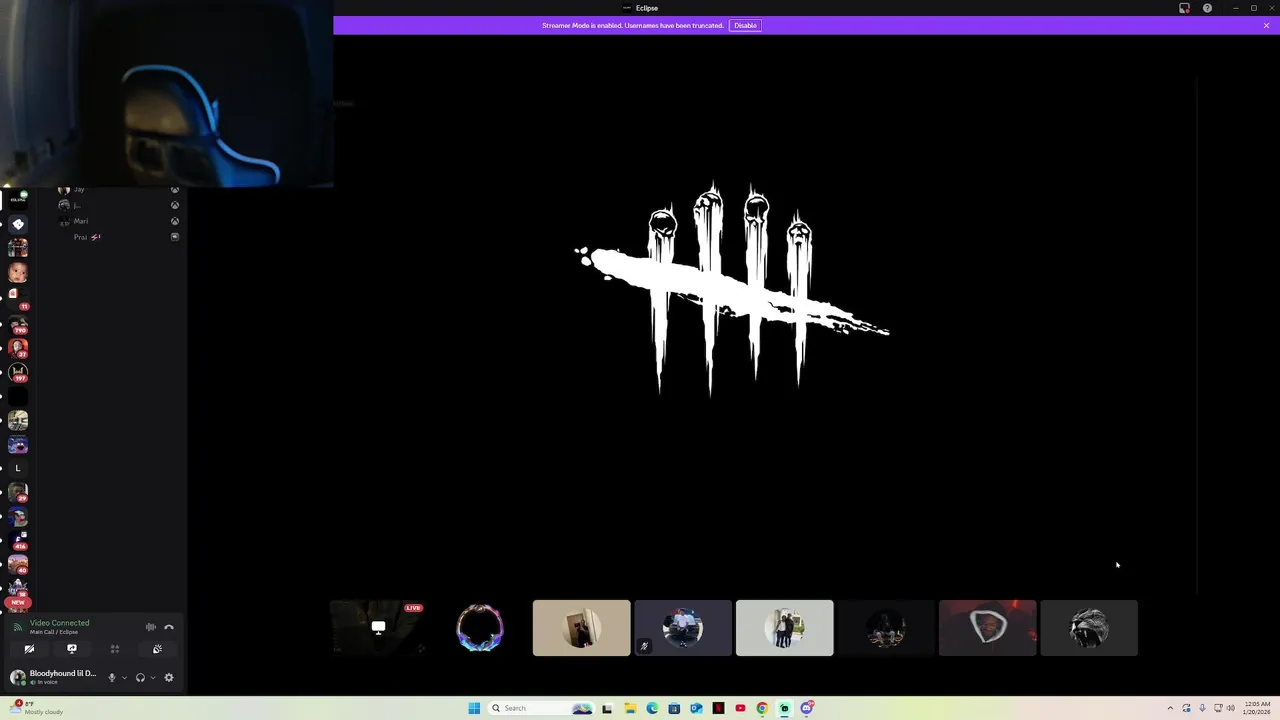Open the Windows Start menu
This screenshot has height=720, width=1280.
pyautogui.click(x=474, y=708)
